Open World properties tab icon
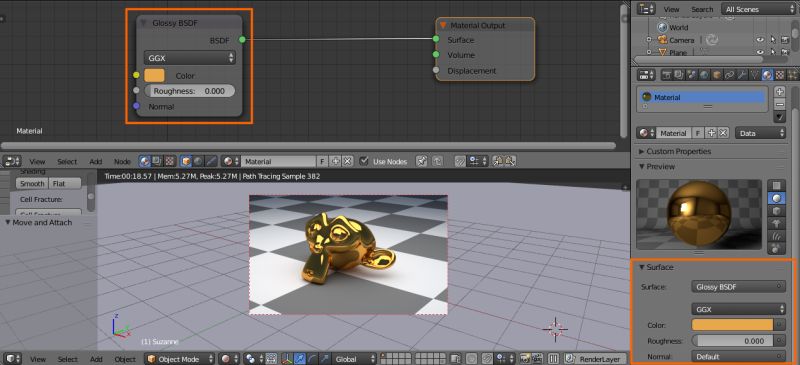 (x=704, y=75)
